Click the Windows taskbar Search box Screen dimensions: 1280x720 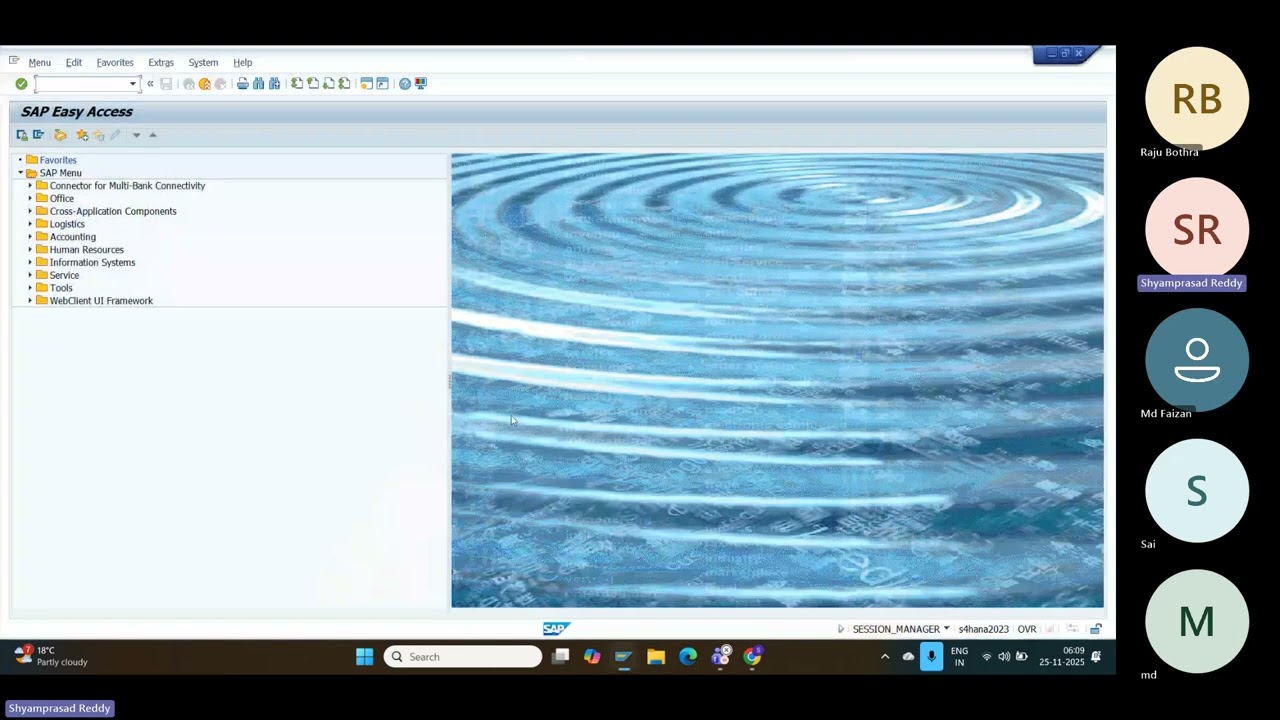(x=463, y=657)
